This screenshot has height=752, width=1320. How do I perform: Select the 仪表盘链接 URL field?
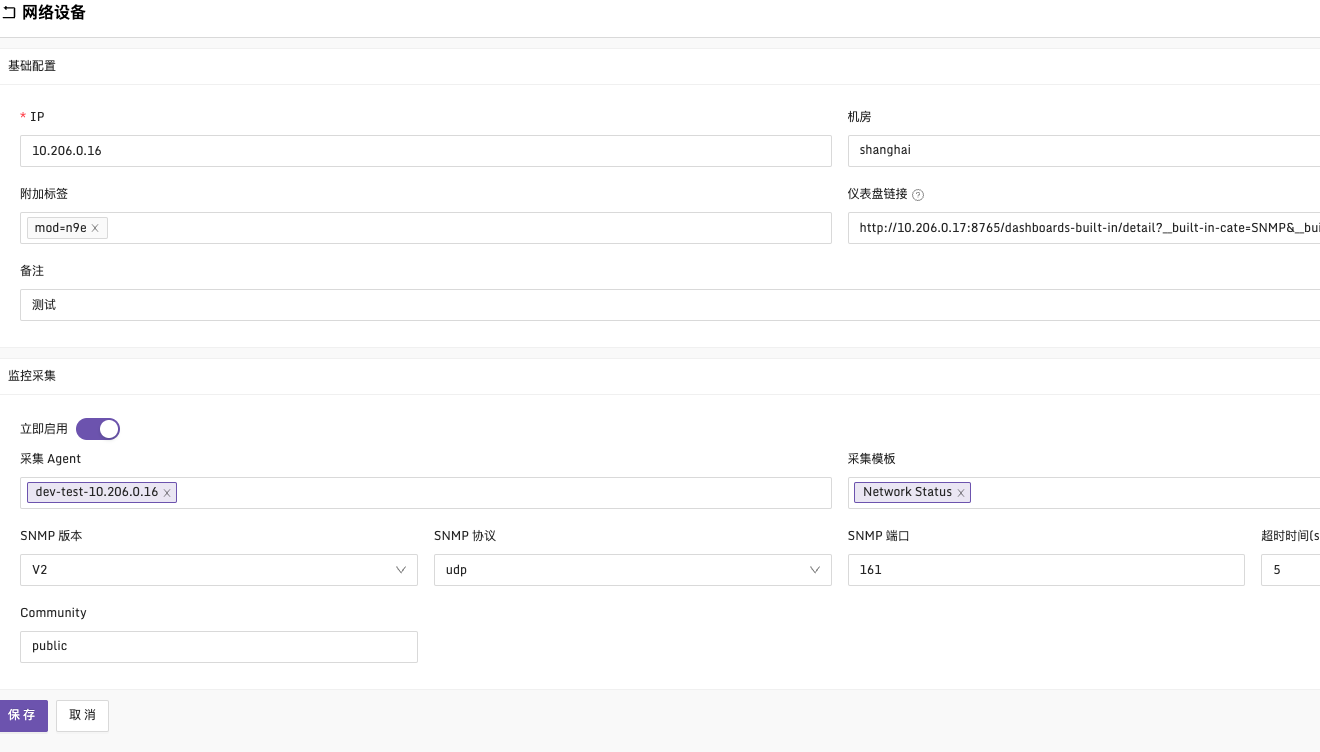[x=1080, y=227]
